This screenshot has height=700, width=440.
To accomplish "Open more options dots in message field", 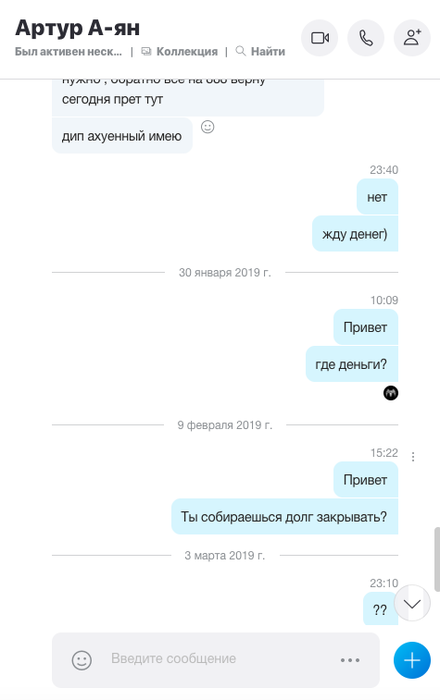I will [350, 660].
